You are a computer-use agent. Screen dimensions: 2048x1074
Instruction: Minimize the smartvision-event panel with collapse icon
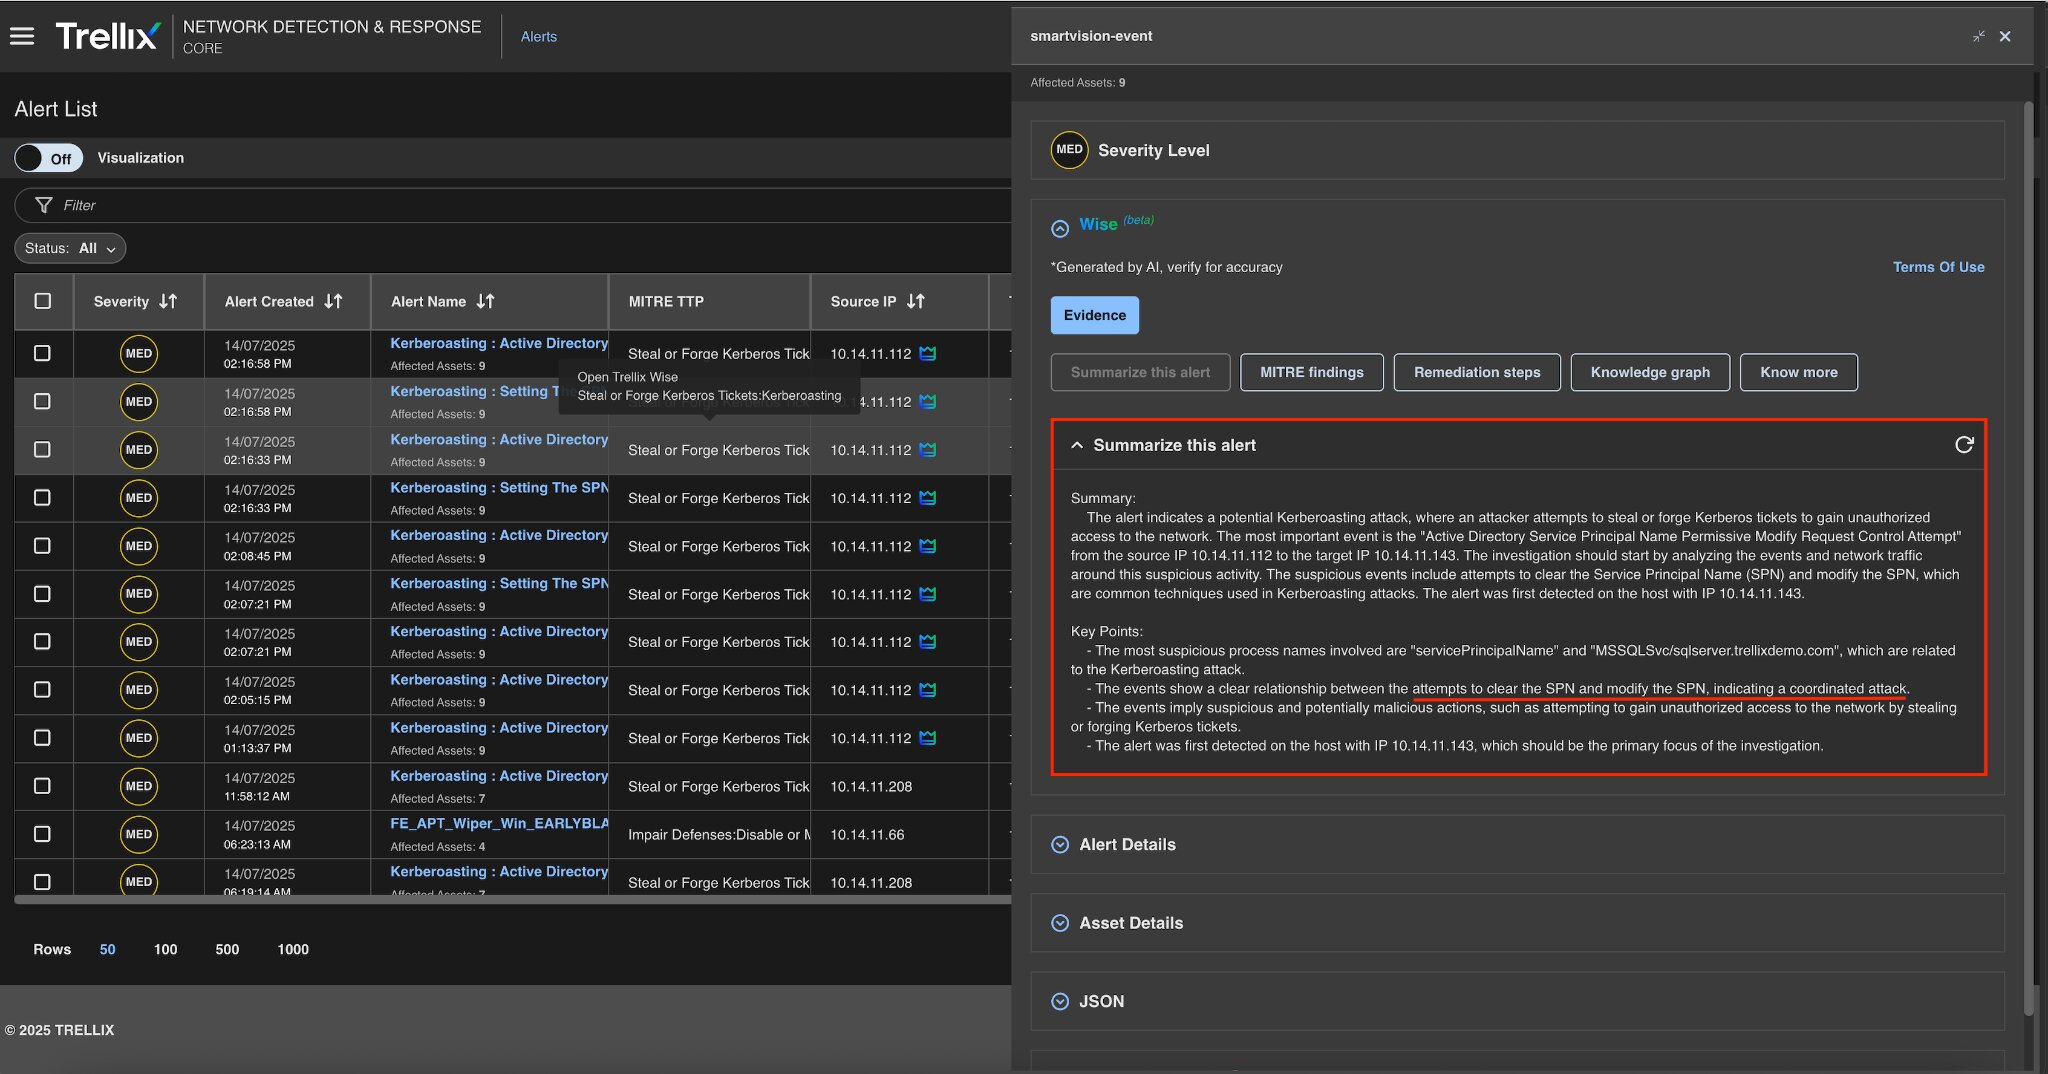1978,36
